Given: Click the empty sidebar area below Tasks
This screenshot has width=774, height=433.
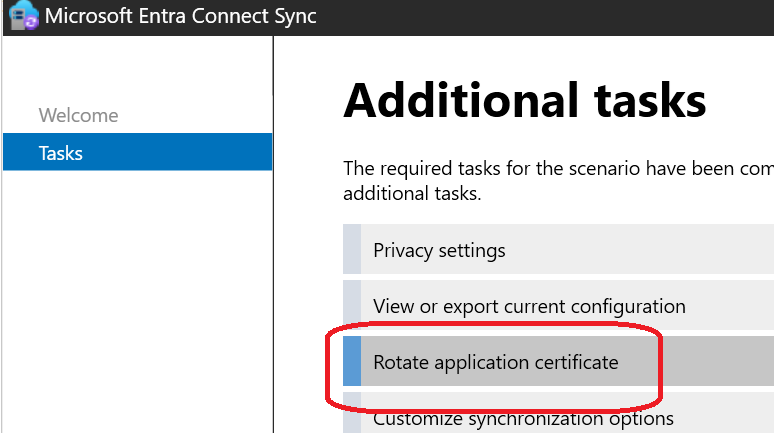Looking at the screenshot, I should click(136, 300).
